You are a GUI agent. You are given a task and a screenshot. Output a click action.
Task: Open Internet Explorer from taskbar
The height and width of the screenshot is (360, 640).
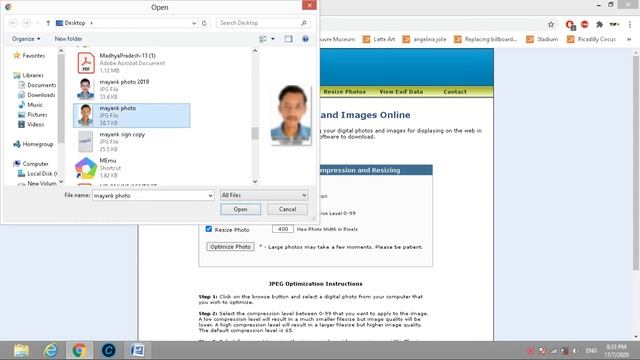click(51, 351)
